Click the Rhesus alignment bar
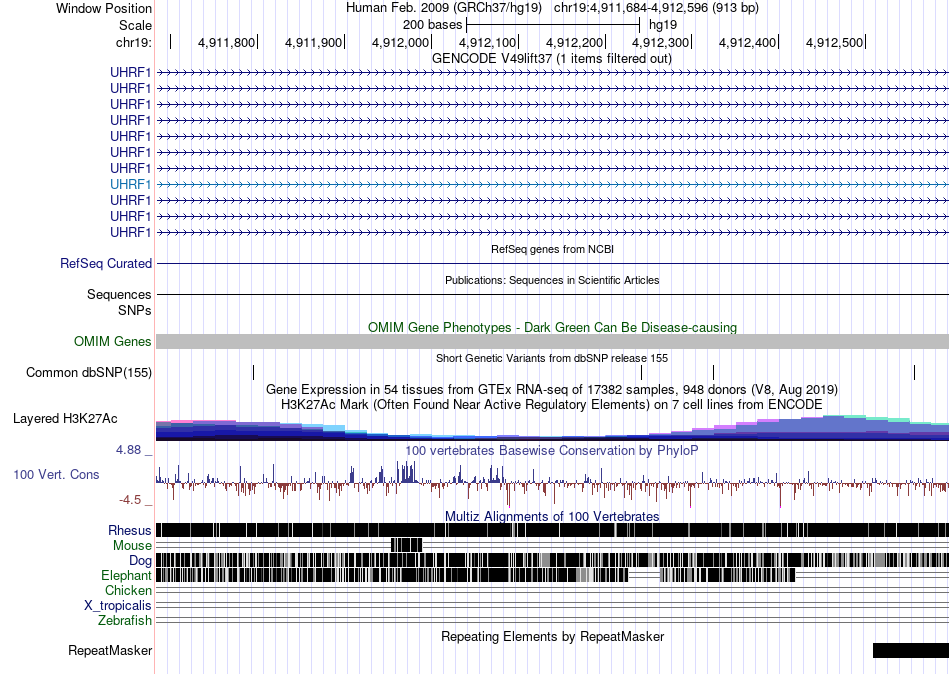Viewport: 950px width, 674px height. (x=552, y=530)
